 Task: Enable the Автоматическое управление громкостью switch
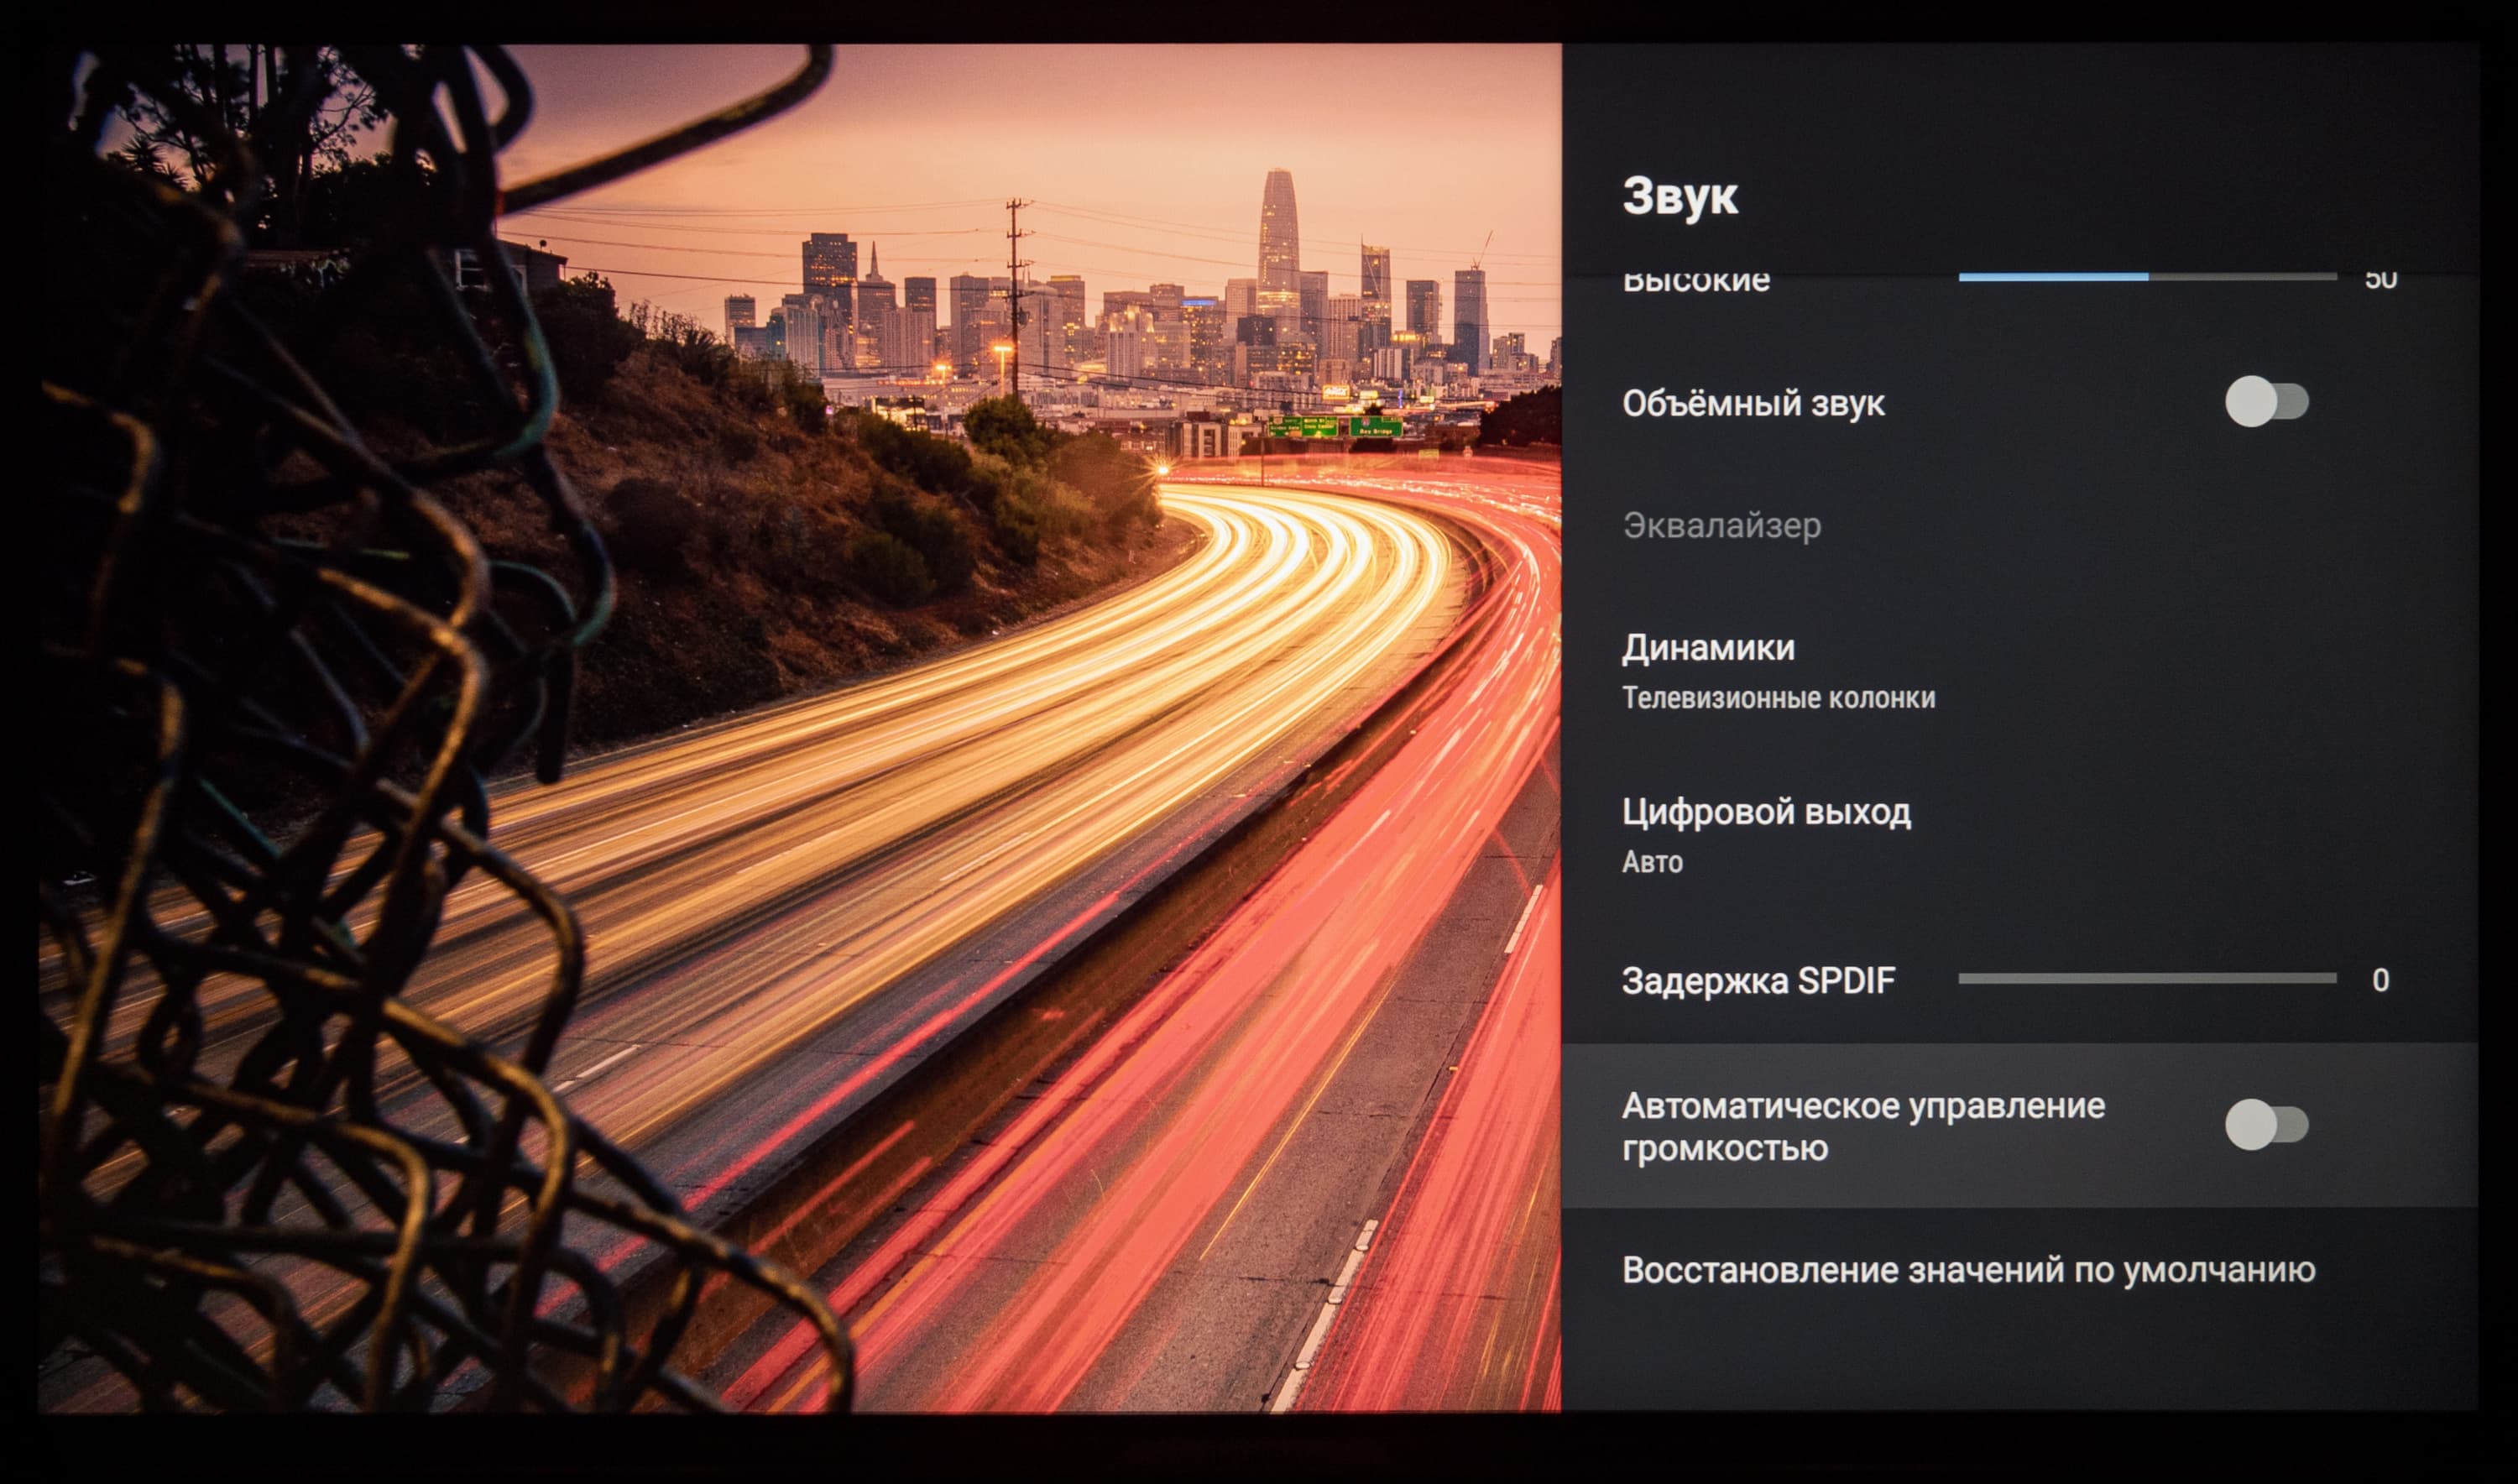click(2266, 1125)
